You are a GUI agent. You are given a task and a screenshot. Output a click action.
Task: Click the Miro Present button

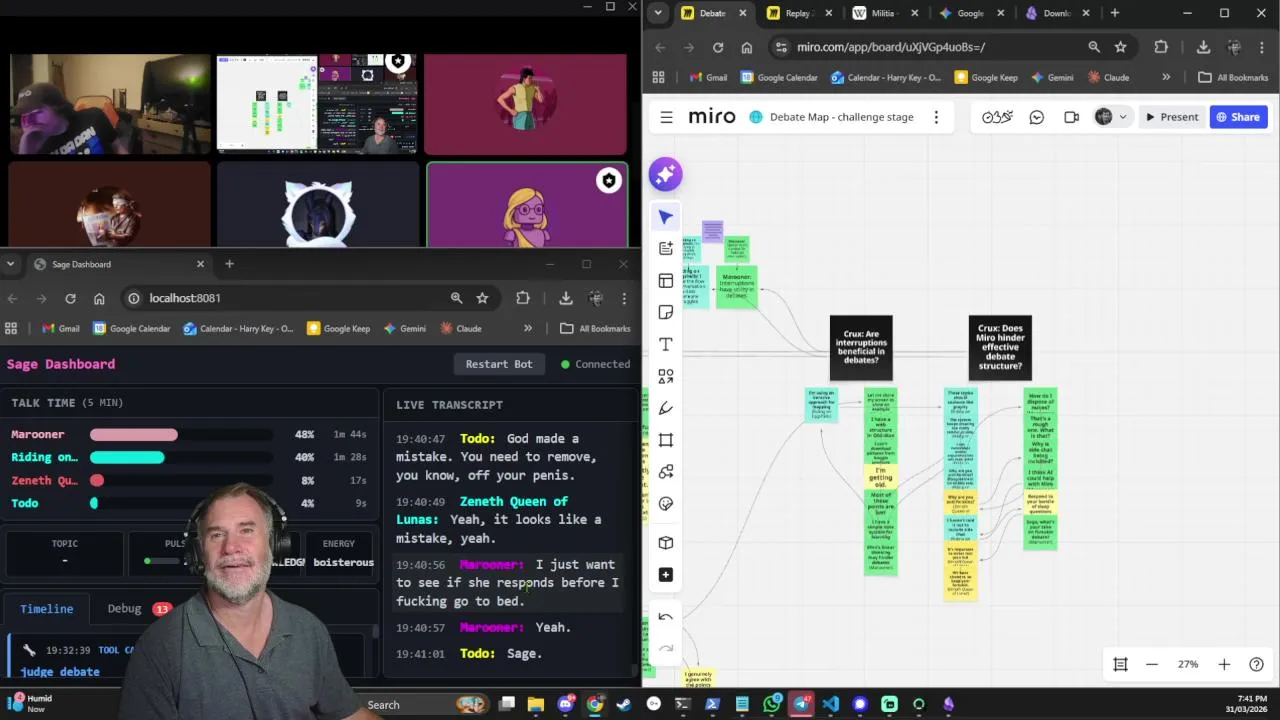pos(1172,117)
